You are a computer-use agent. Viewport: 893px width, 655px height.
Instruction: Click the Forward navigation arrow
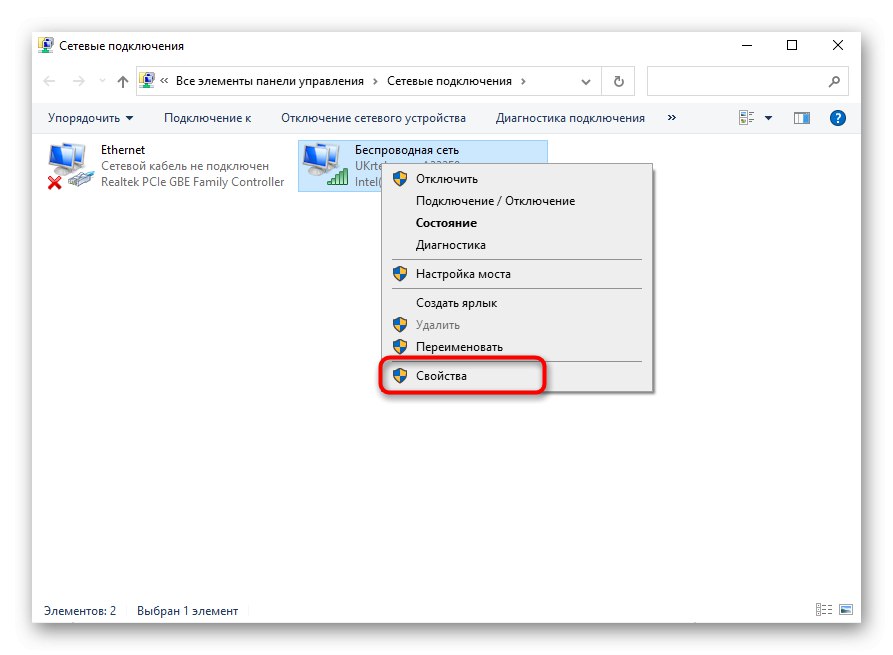tap(79, 81)
